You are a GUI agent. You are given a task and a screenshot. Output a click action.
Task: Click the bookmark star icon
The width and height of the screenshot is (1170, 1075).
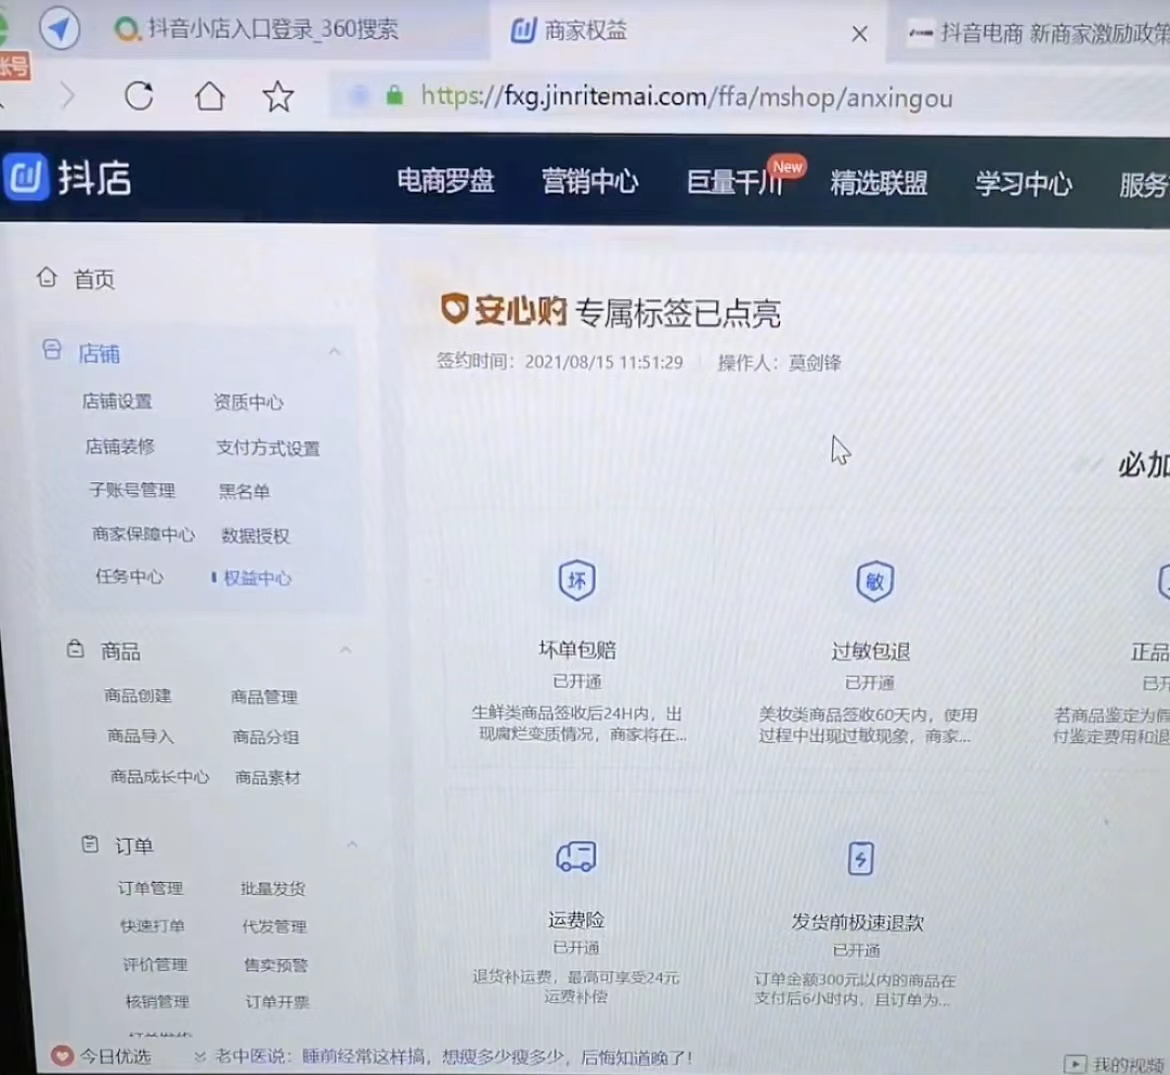click(278, 96)
